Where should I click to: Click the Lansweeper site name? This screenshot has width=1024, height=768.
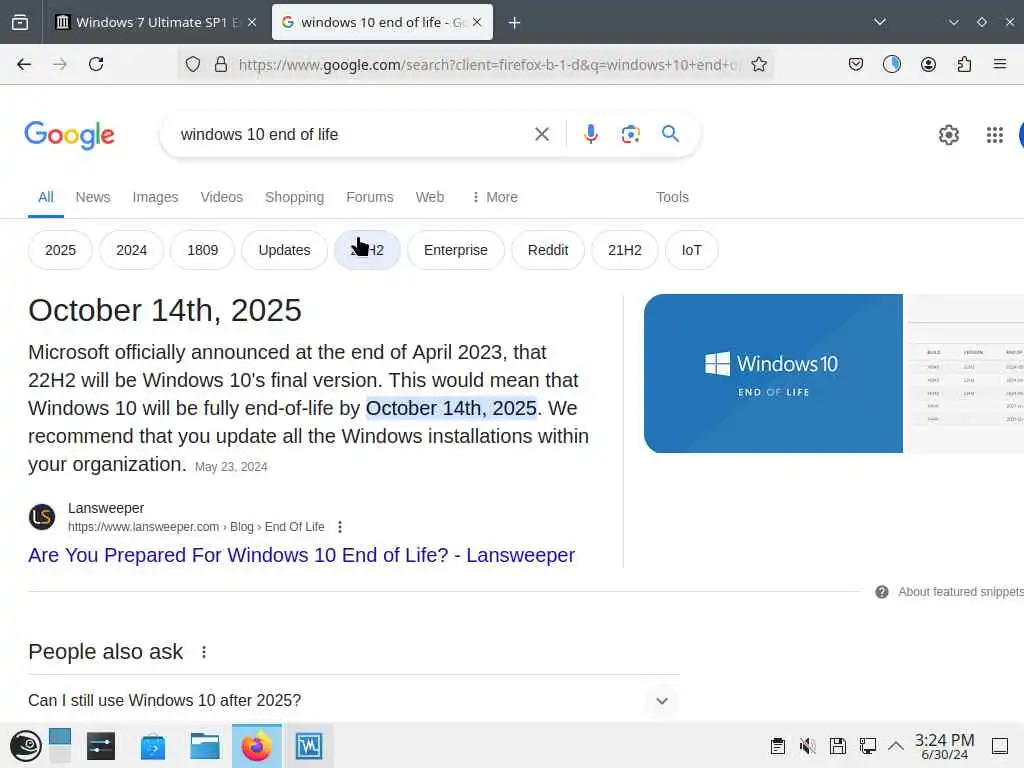coord(106,508)
